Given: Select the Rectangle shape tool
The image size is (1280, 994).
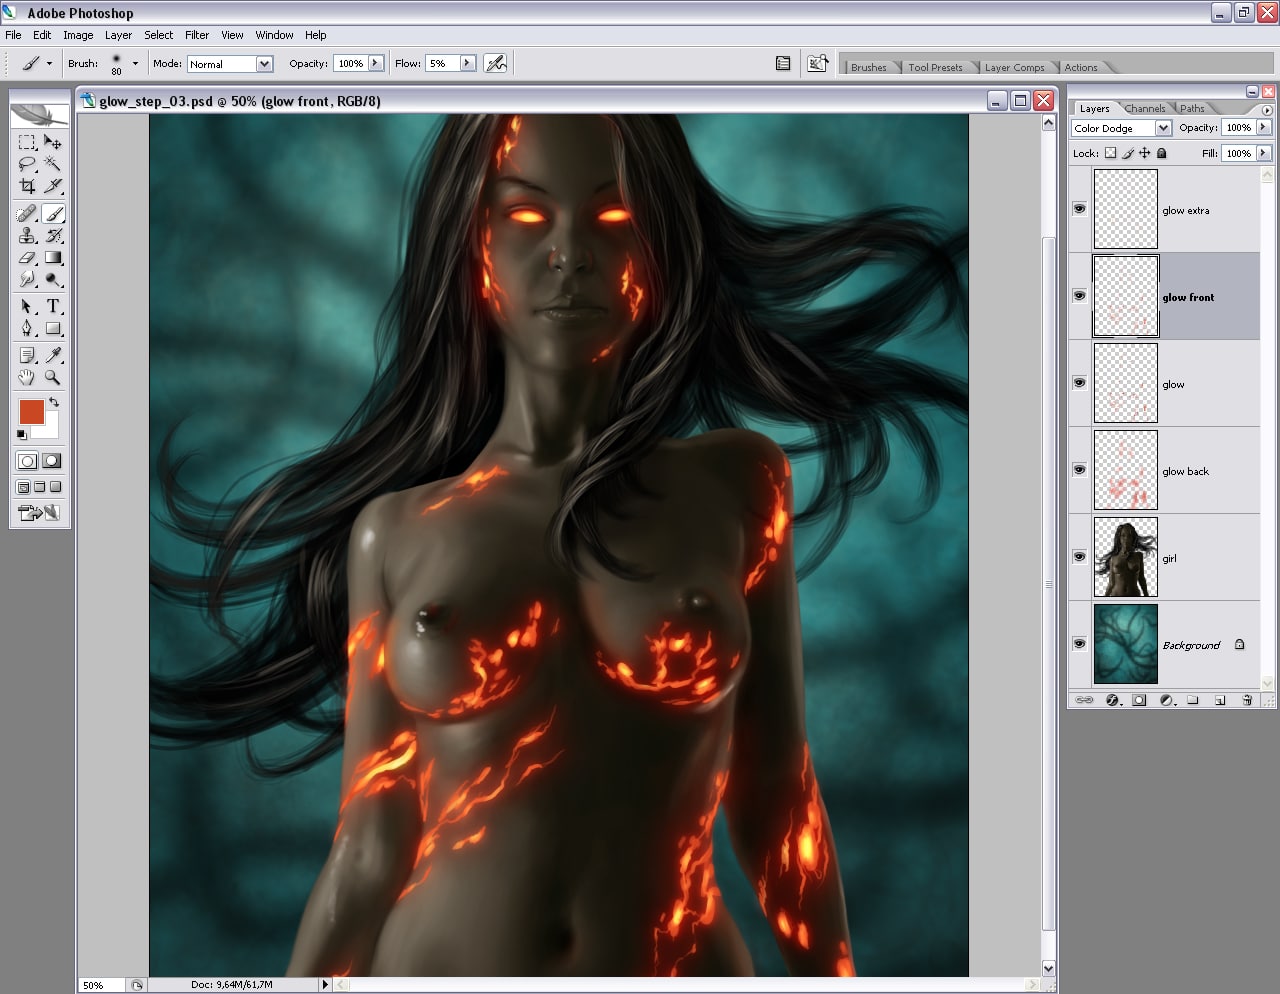Looking at the screenshot, I should coord(53,328).
